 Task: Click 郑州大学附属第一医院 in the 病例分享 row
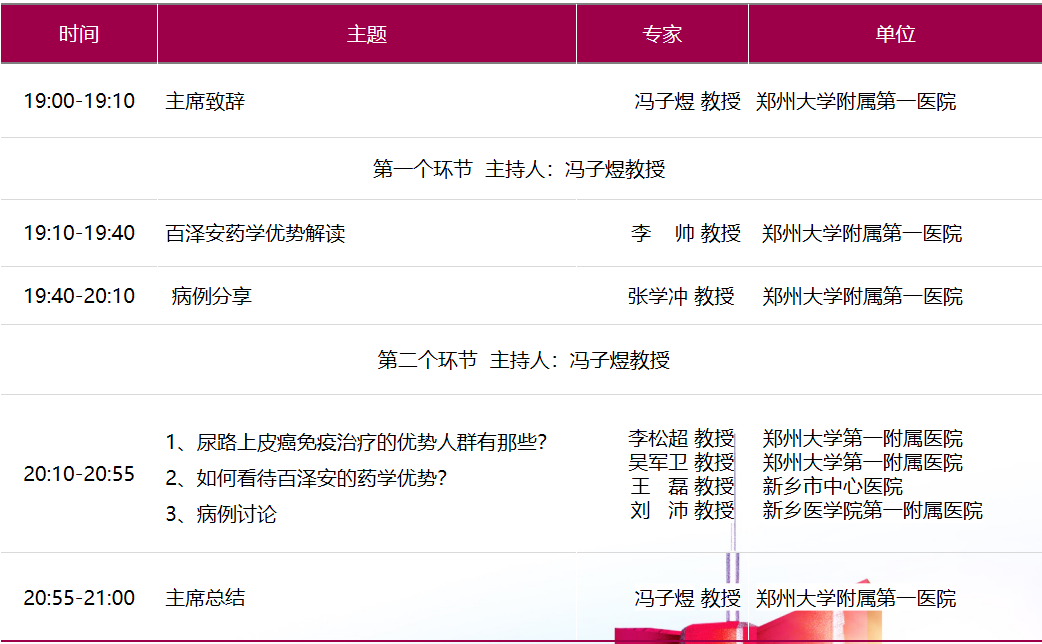(863, 296)
